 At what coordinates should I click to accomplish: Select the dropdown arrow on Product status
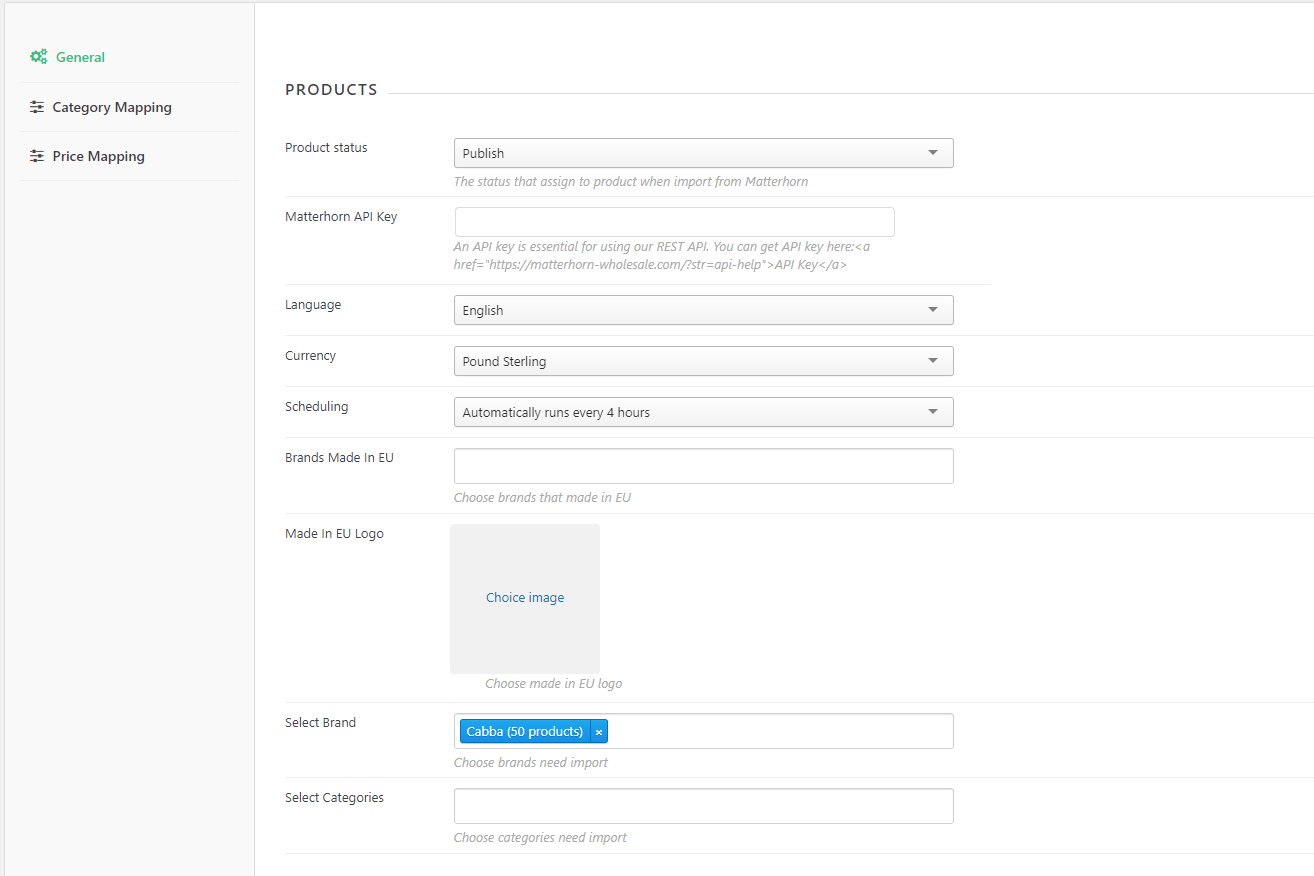coord(933,153)
